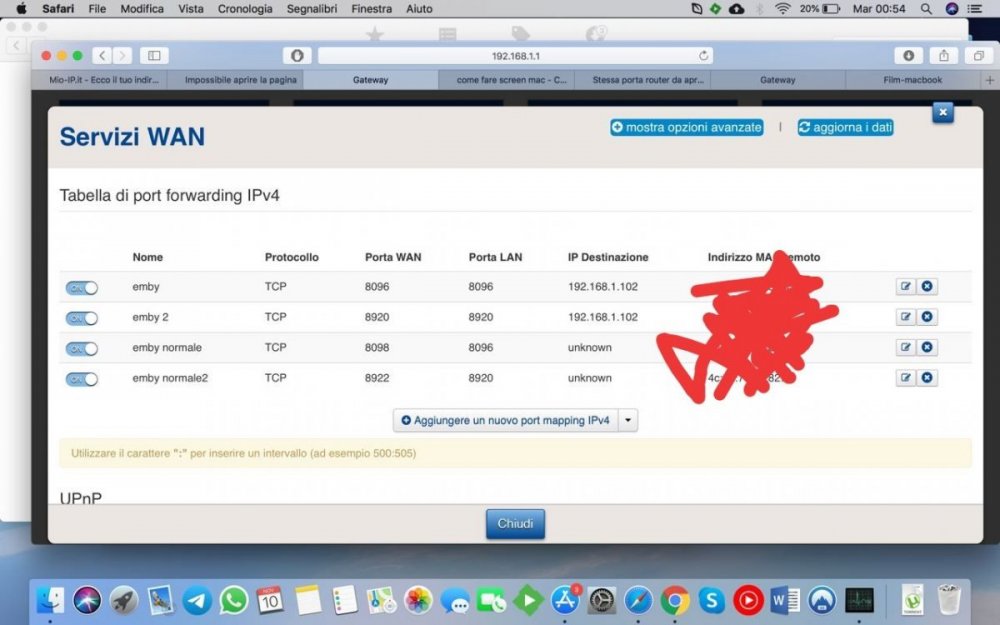This screenshot has width=1000, height=625.
Task: Delete the emby port forwarding rule
Action: tap(927, 286)
